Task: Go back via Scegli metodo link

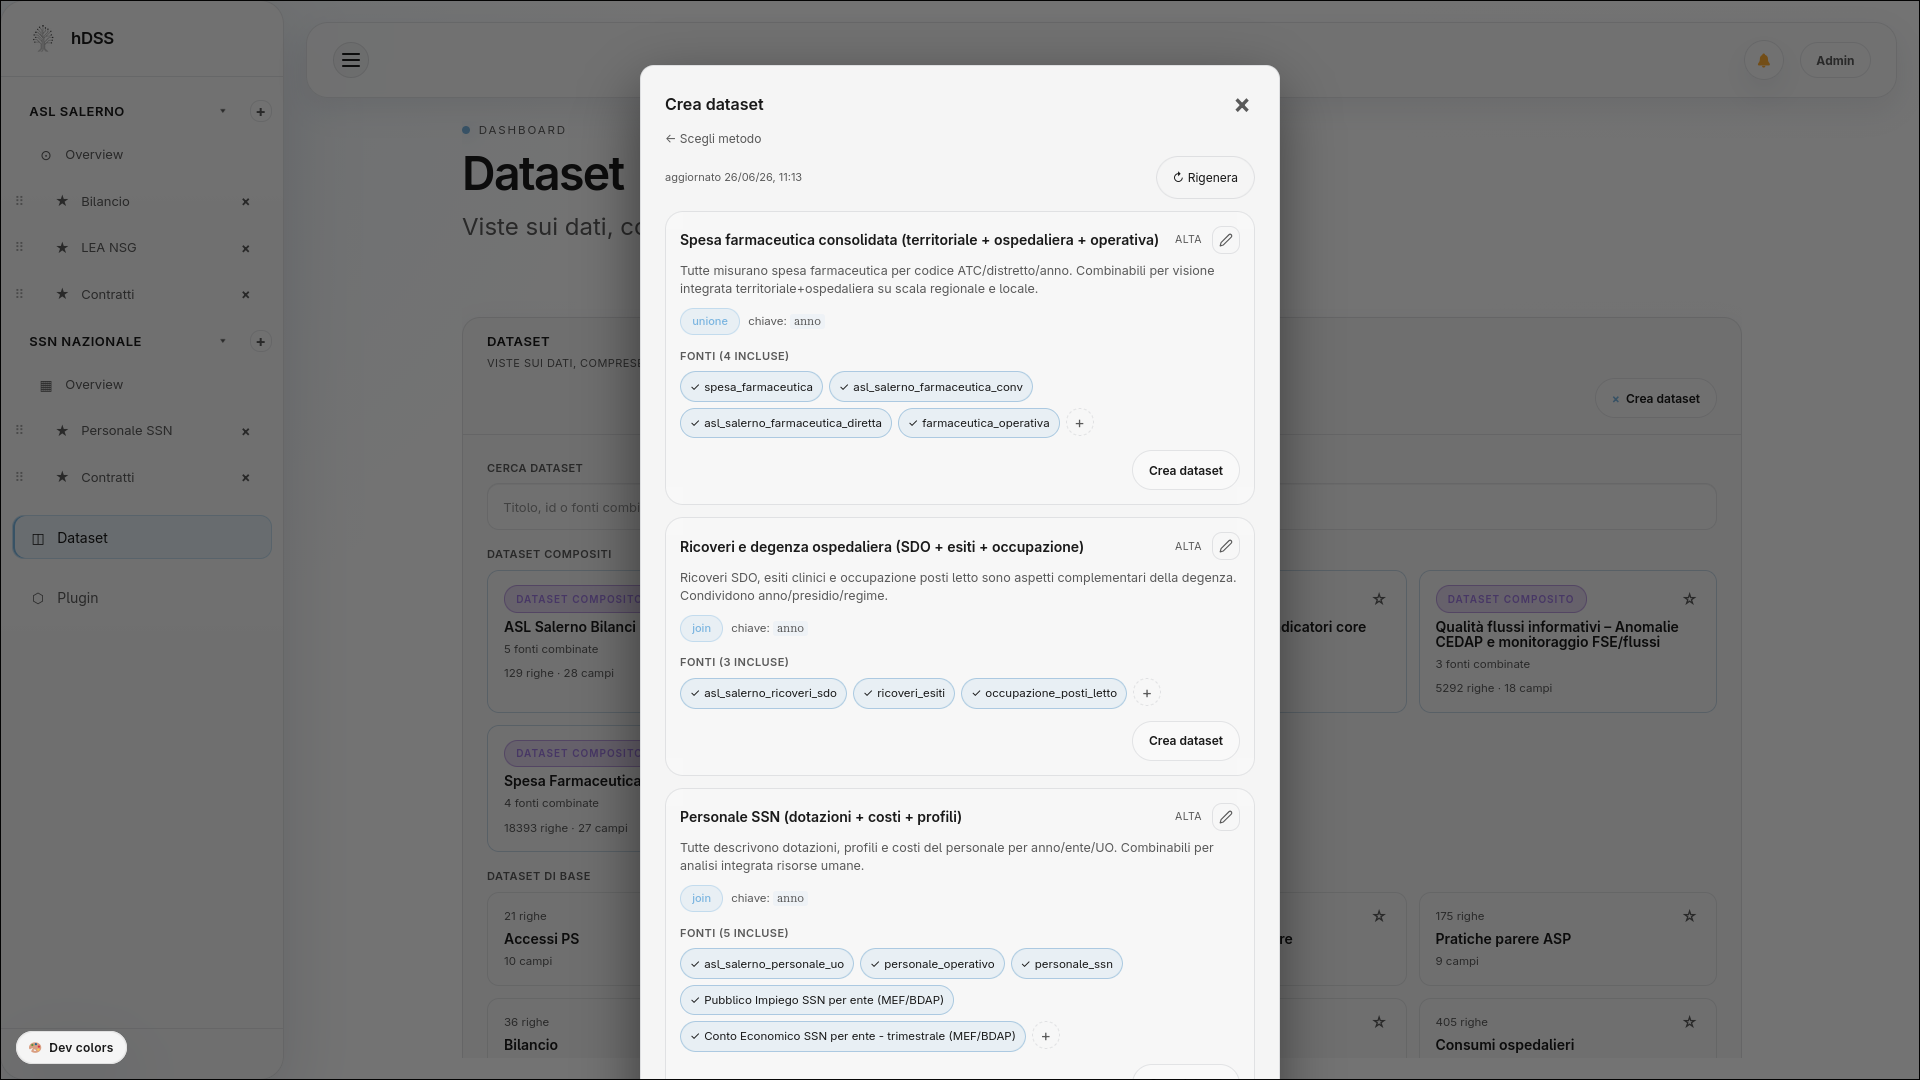Action: [x=713, y=139]
